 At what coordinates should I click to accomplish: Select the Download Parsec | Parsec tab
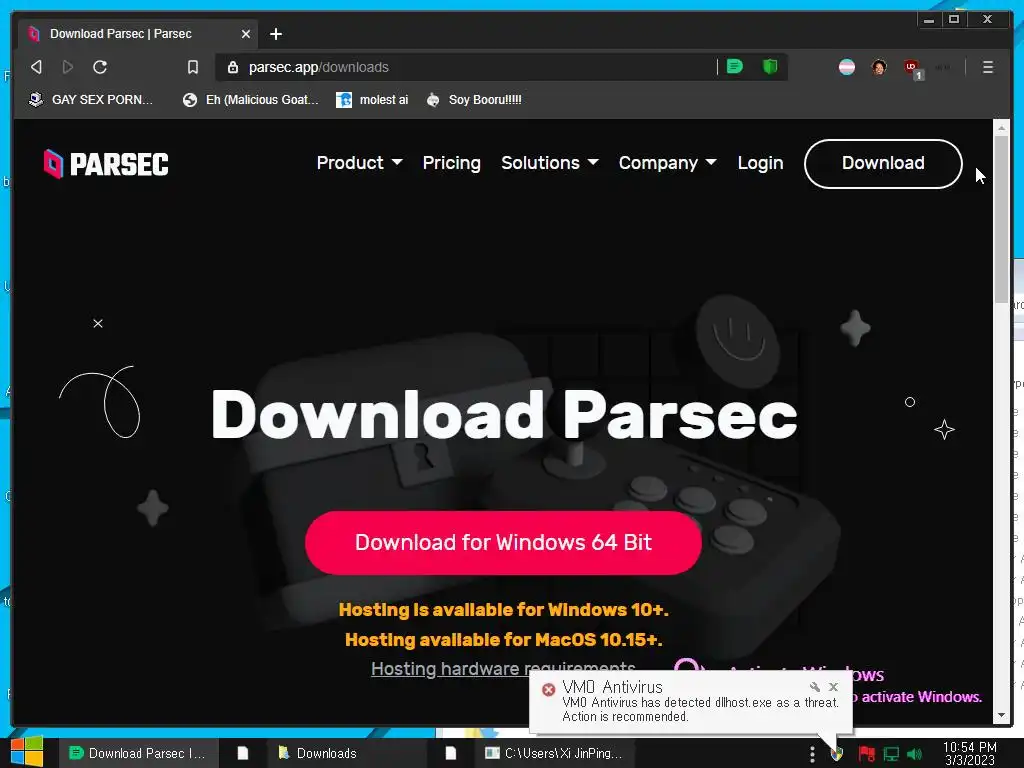[136, 34]
